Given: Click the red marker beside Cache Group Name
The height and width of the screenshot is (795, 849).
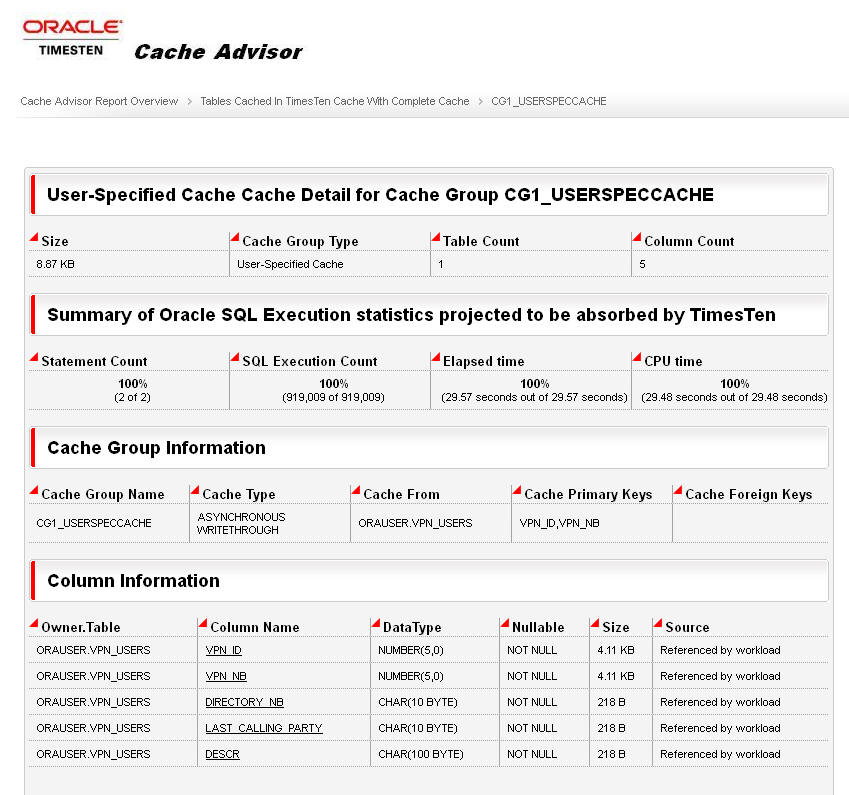Looking at the screenshot, I should pos(34,490).
